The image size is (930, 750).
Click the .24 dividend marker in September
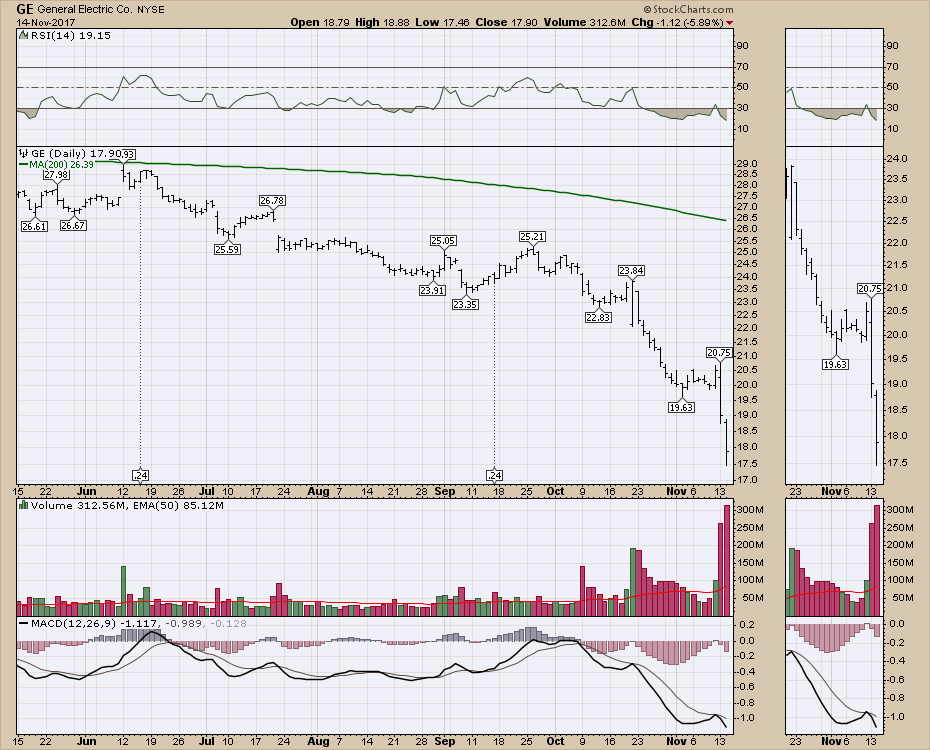(494, 475)
